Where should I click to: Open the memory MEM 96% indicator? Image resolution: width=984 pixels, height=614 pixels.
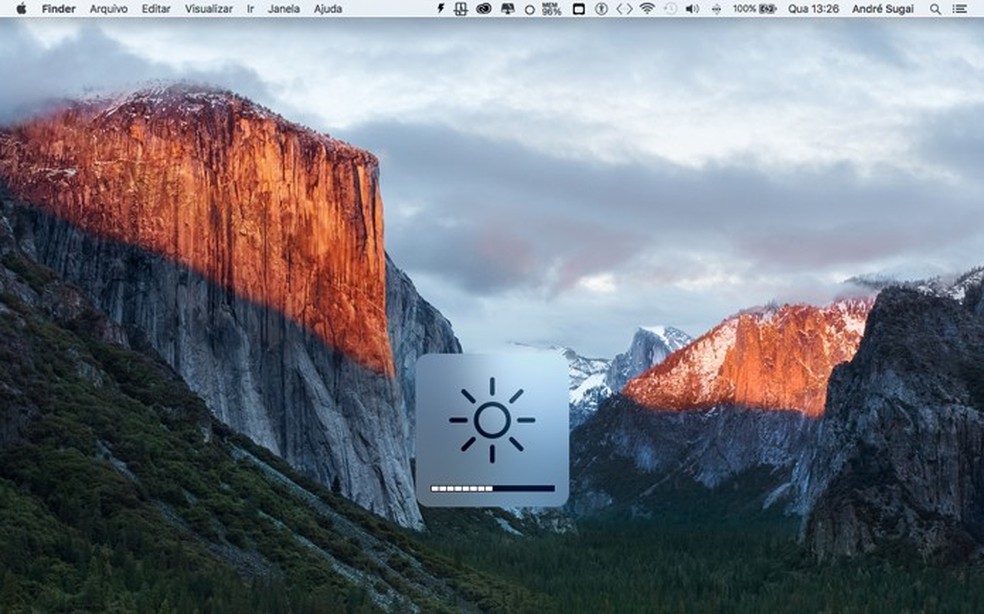click(x=551, y=9)
